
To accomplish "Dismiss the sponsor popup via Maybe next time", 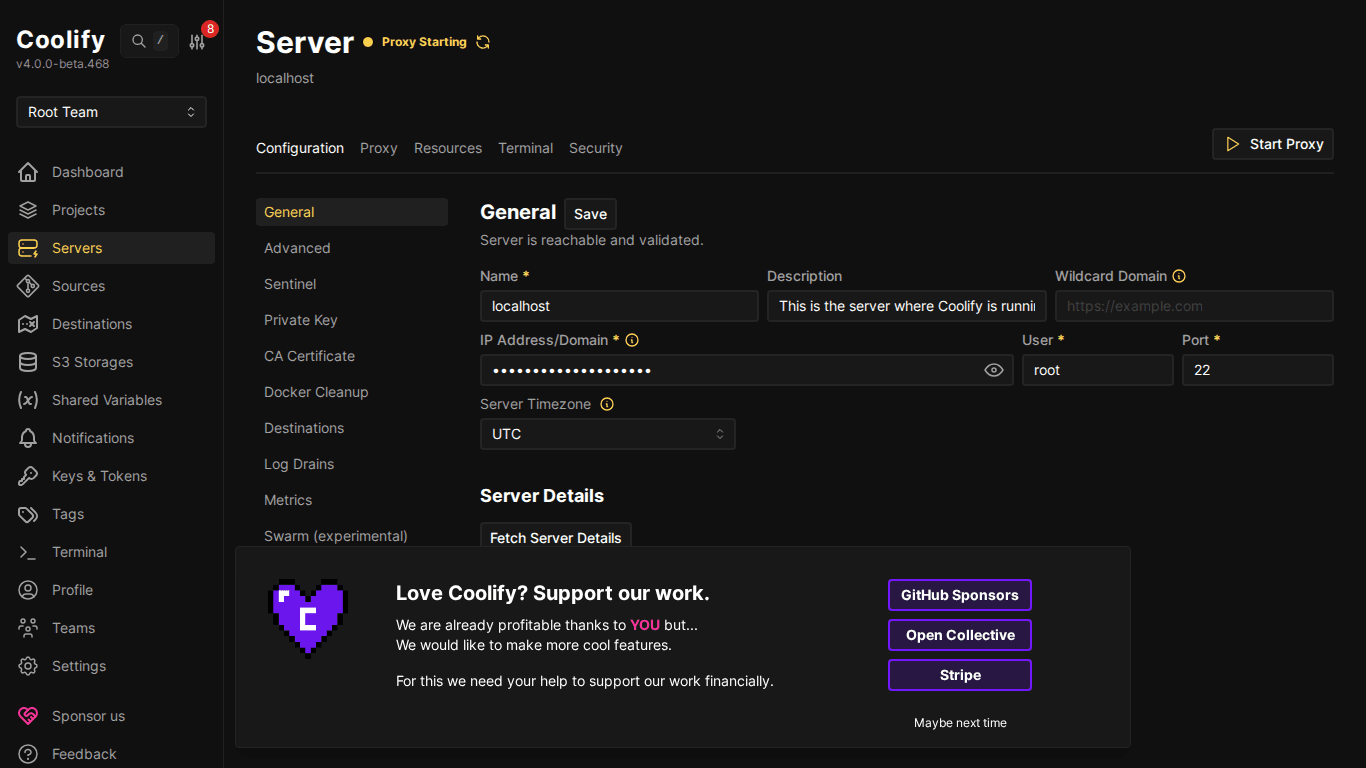I will 960,722.
